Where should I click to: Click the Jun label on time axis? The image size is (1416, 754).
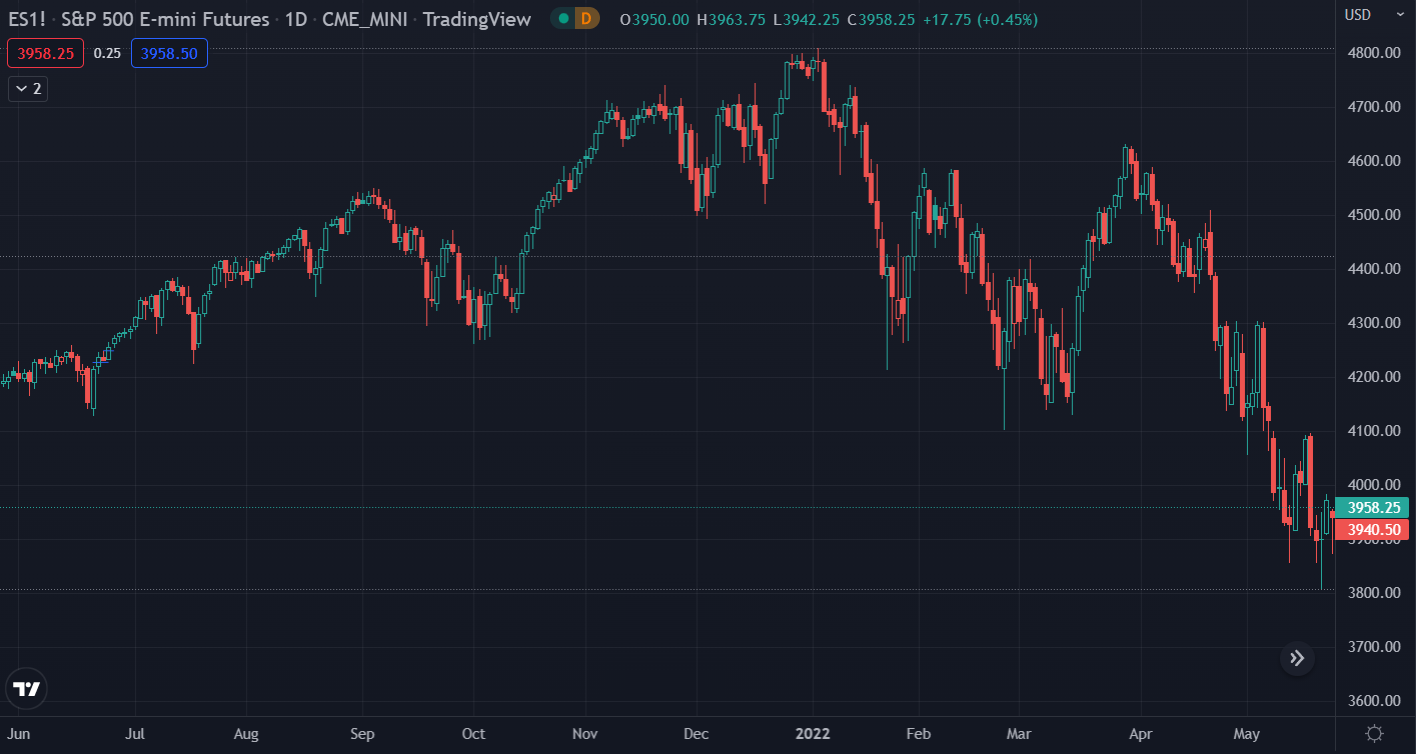[19, 734]
